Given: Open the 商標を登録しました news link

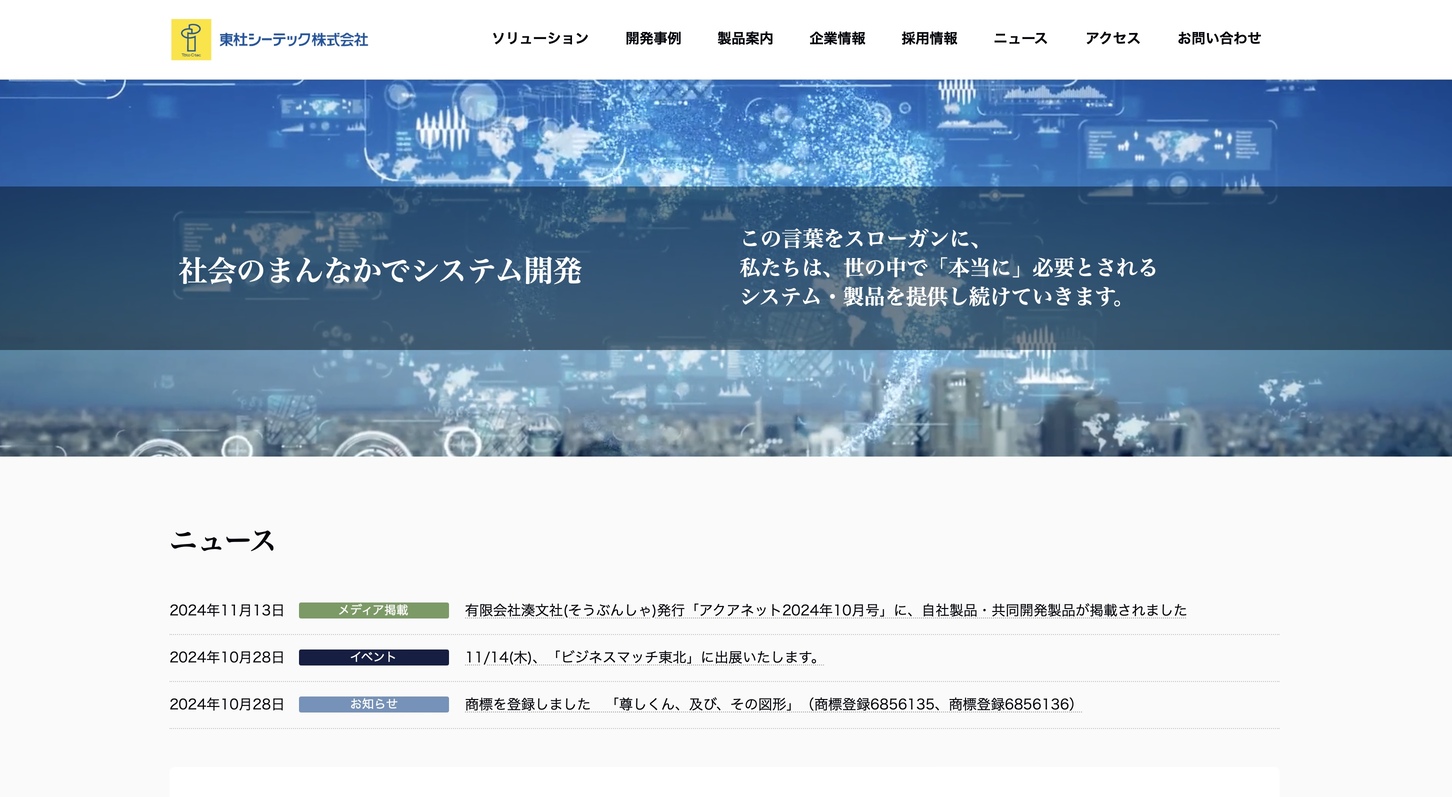Looking at the screenshot, I should coord(773,704).
